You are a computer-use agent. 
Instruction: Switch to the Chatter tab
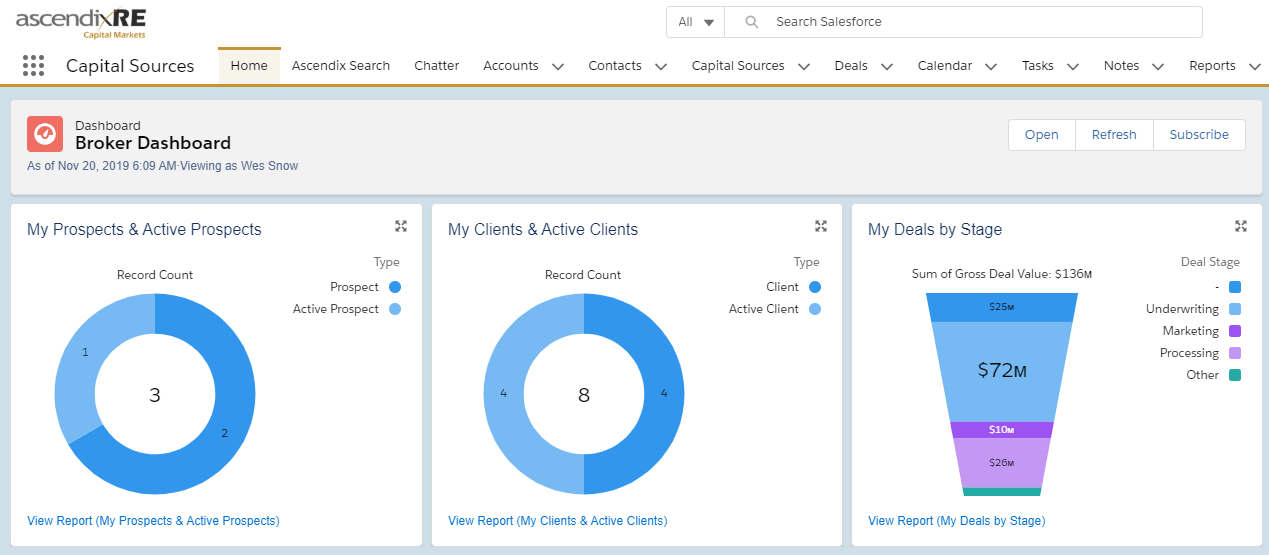(437, 66)
